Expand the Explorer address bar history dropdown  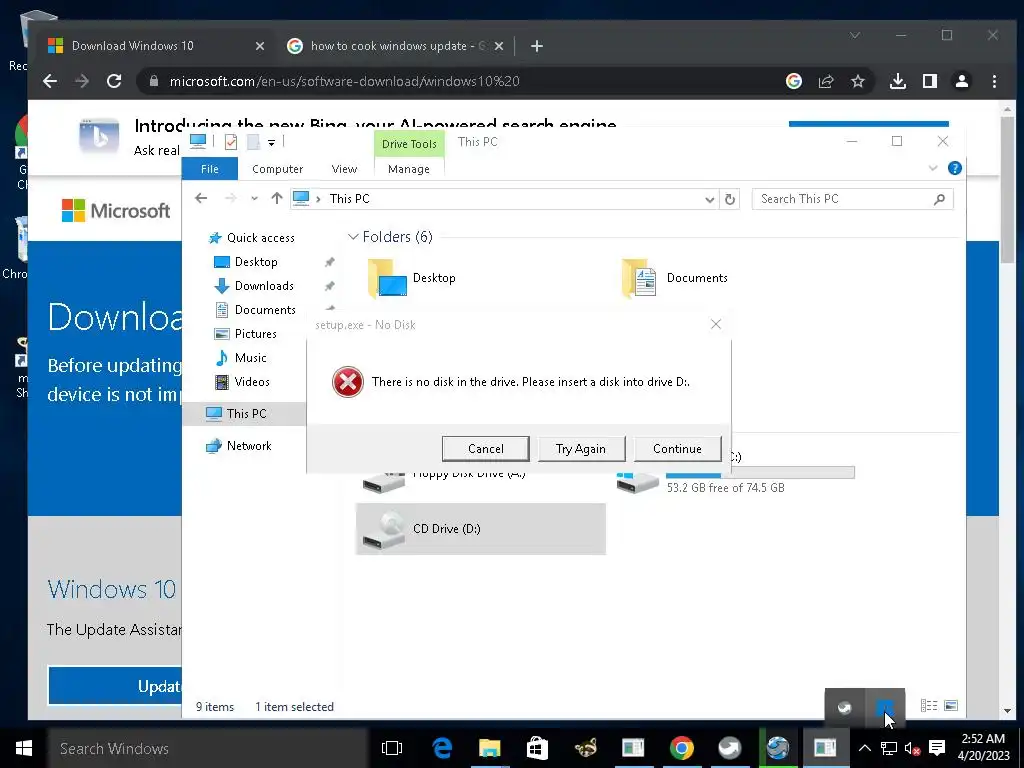(x=709, y=199)
